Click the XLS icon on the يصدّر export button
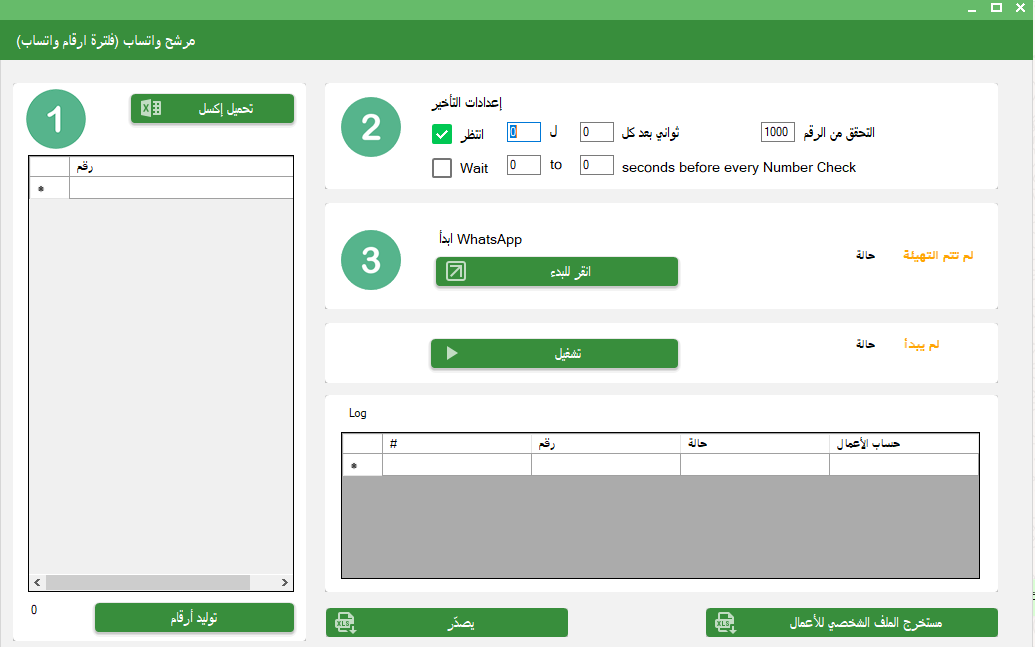Viewport: 1035px width, 647px height. point(345,623)
